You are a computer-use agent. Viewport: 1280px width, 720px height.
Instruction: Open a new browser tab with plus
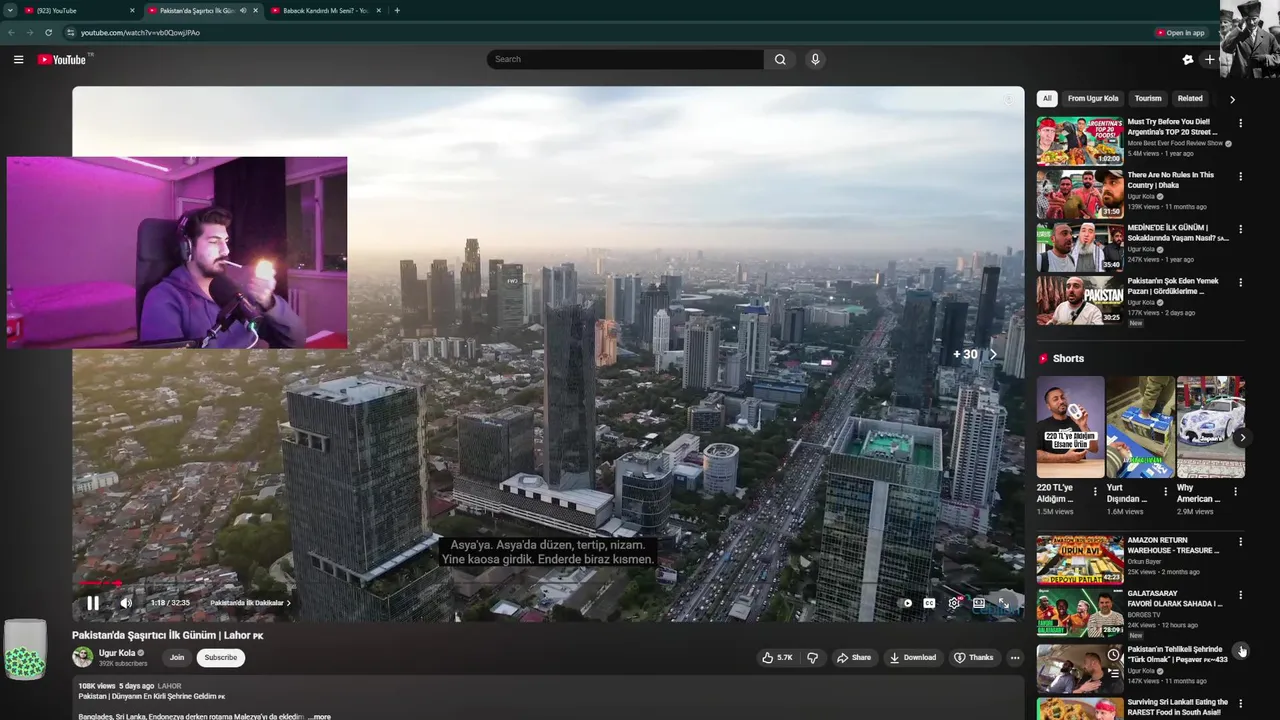click(x=397, y=10)
